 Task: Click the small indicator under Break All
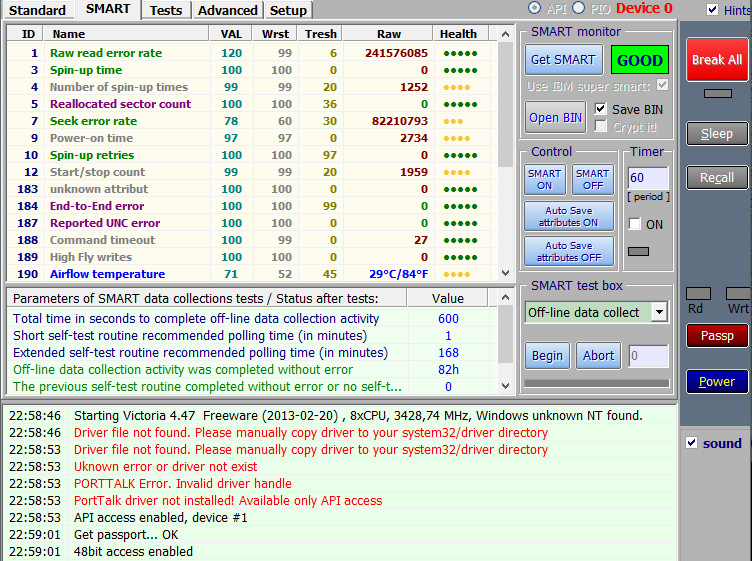coord(717,94)
